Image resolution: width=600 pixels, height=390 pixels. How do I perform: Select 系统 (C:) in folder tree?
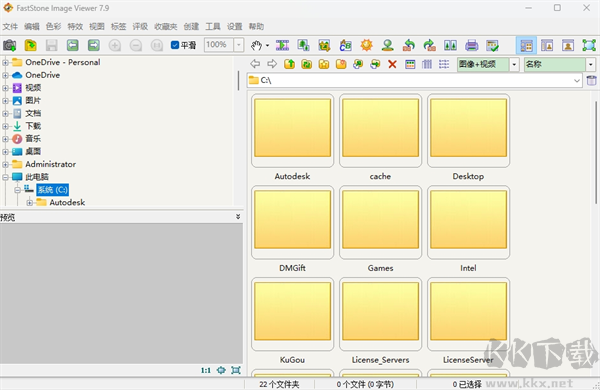click(52, 190)
